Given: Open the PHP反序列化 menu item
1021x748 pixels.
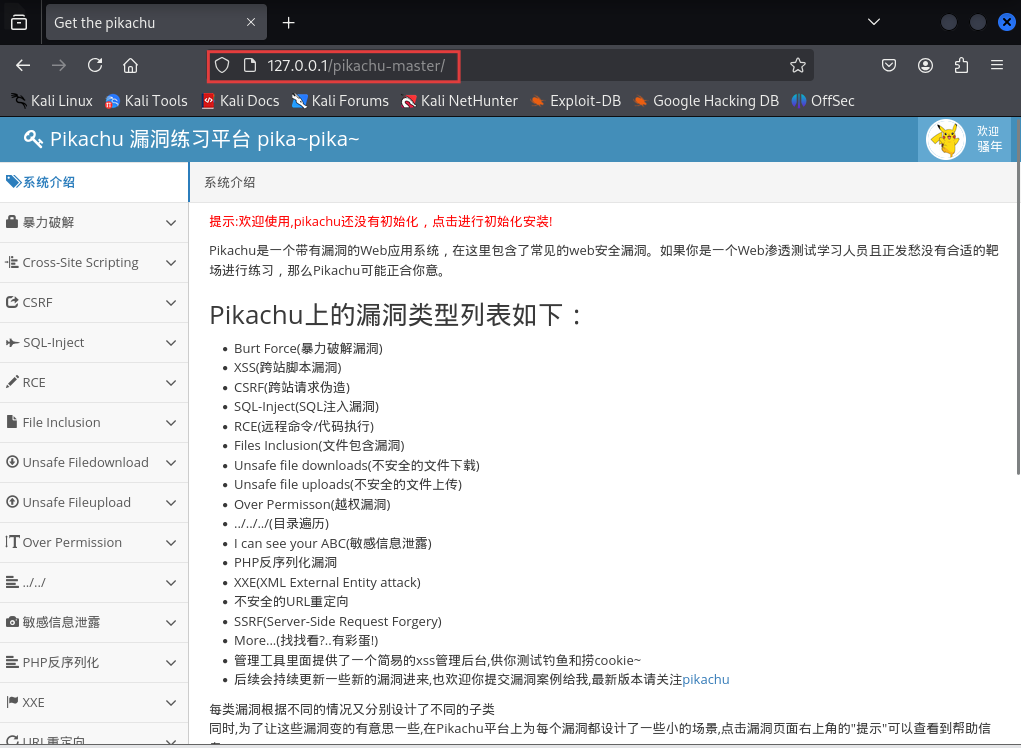Looking at the screenshot, I should (x=94, y=662).
